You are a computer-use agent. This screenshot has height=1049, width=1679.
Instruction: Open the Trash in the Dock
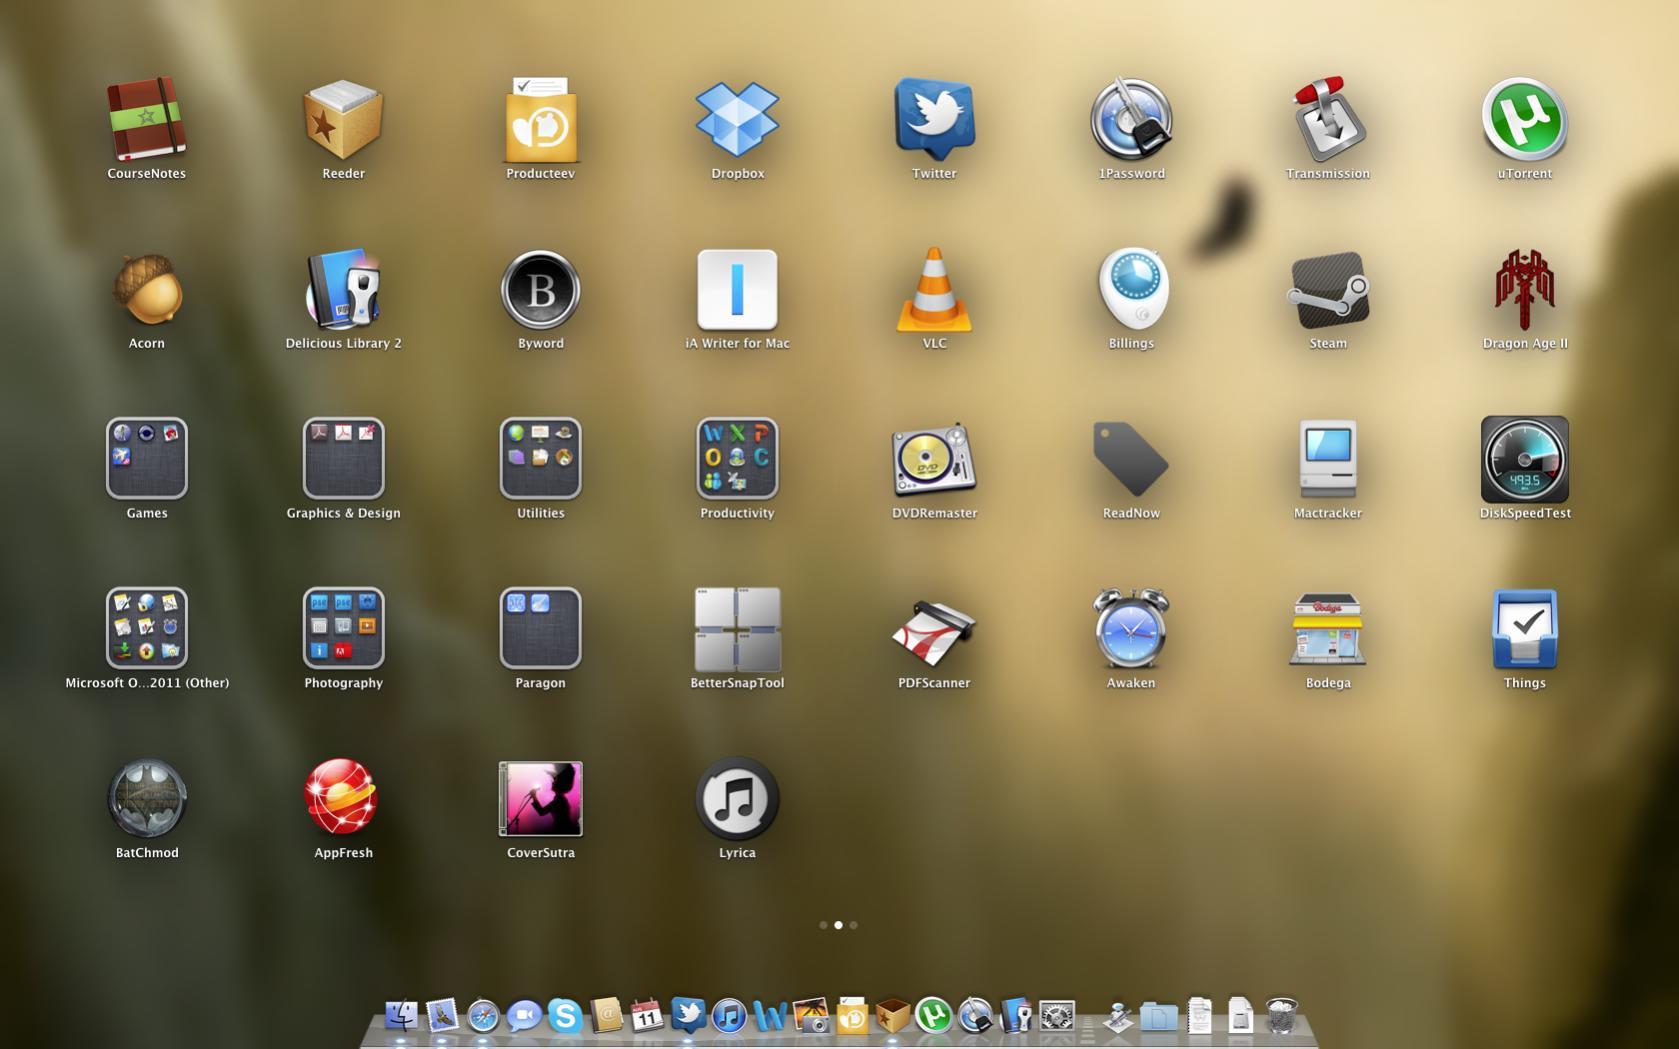point(1281,1015)
